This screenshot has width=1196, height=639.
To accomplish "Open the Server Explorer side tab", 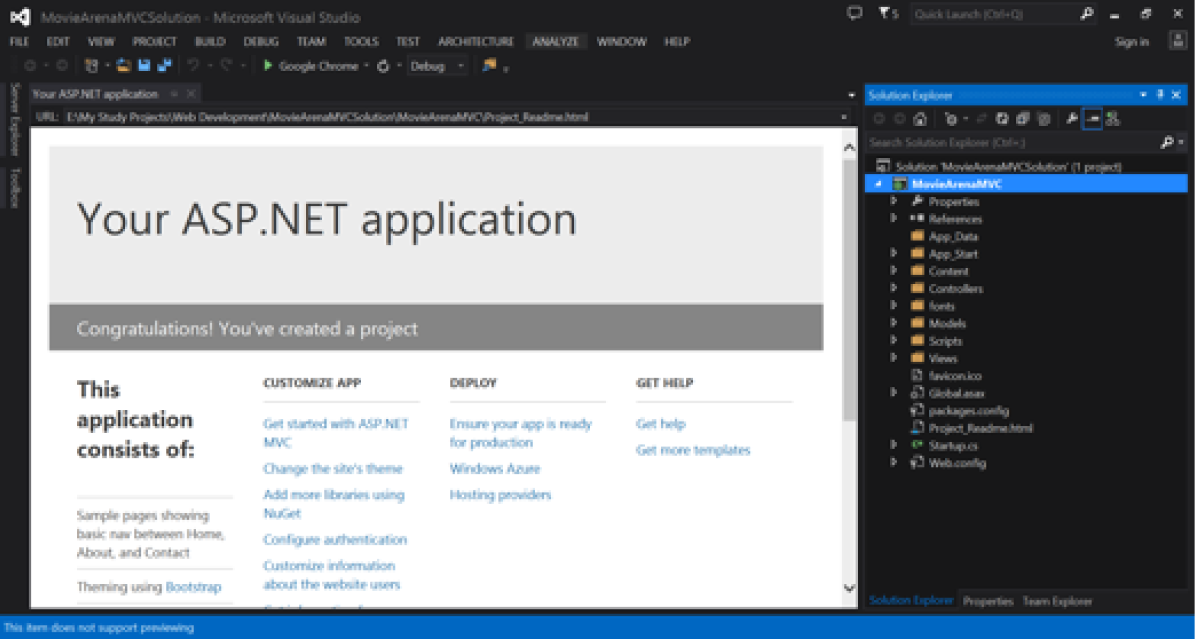I will point(14,119).
